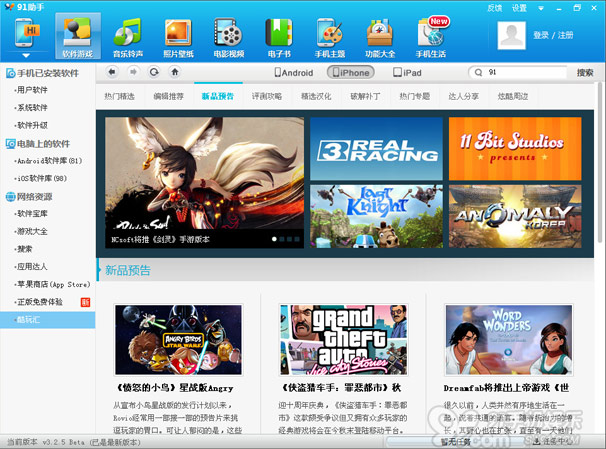Click the browser back arrow button
The width and height of the screenshot is (606, 449).
pyautogui.click(x=113, y=72)
